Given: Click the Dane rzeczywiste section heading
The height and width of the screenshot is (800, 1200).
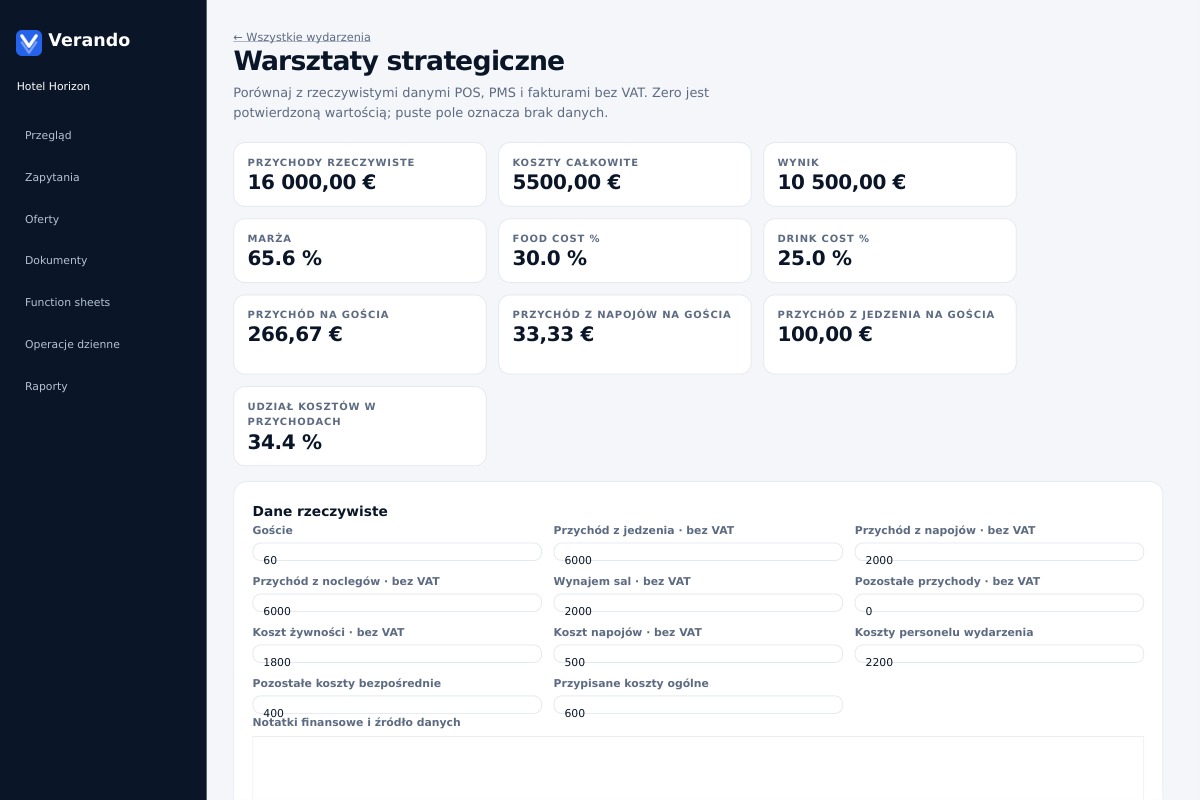Looking at the screenshot, I should (x=320, y=511).
